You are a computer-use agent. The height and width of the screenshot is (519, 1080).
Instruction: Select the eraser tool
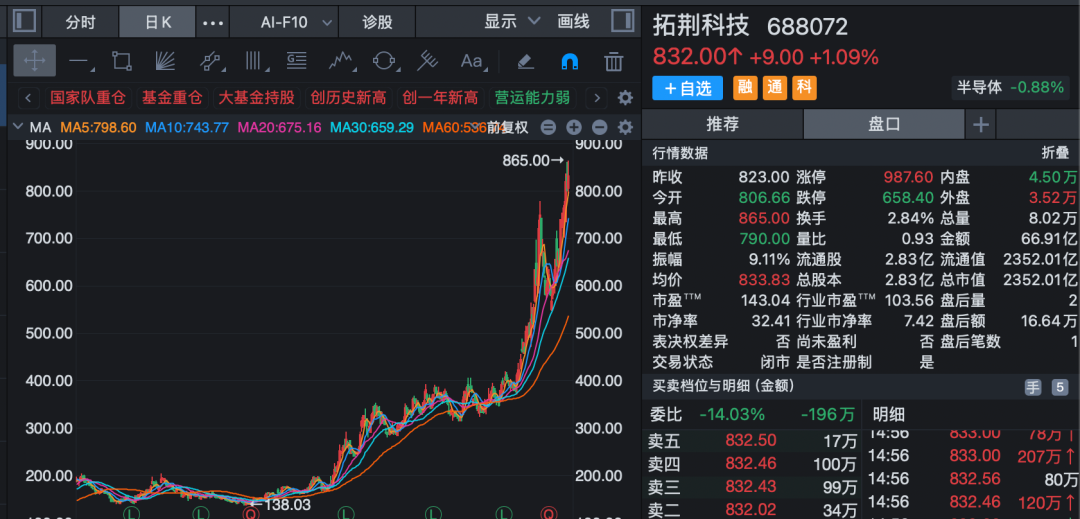(x=526, y=61)
